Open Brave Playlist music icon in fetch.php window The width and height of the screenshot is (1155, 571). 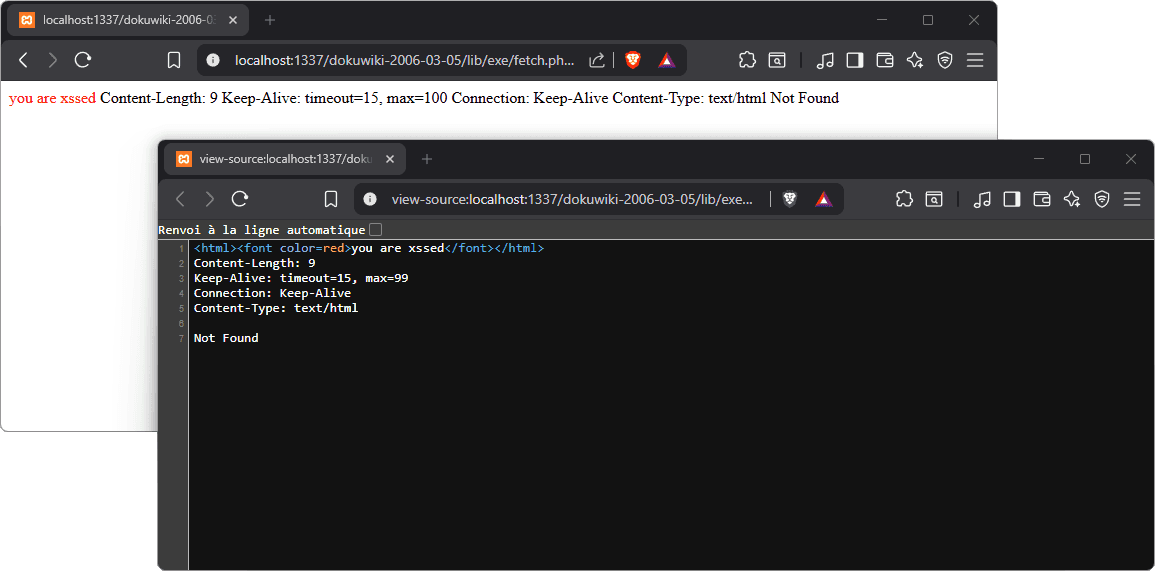(825, 60)
